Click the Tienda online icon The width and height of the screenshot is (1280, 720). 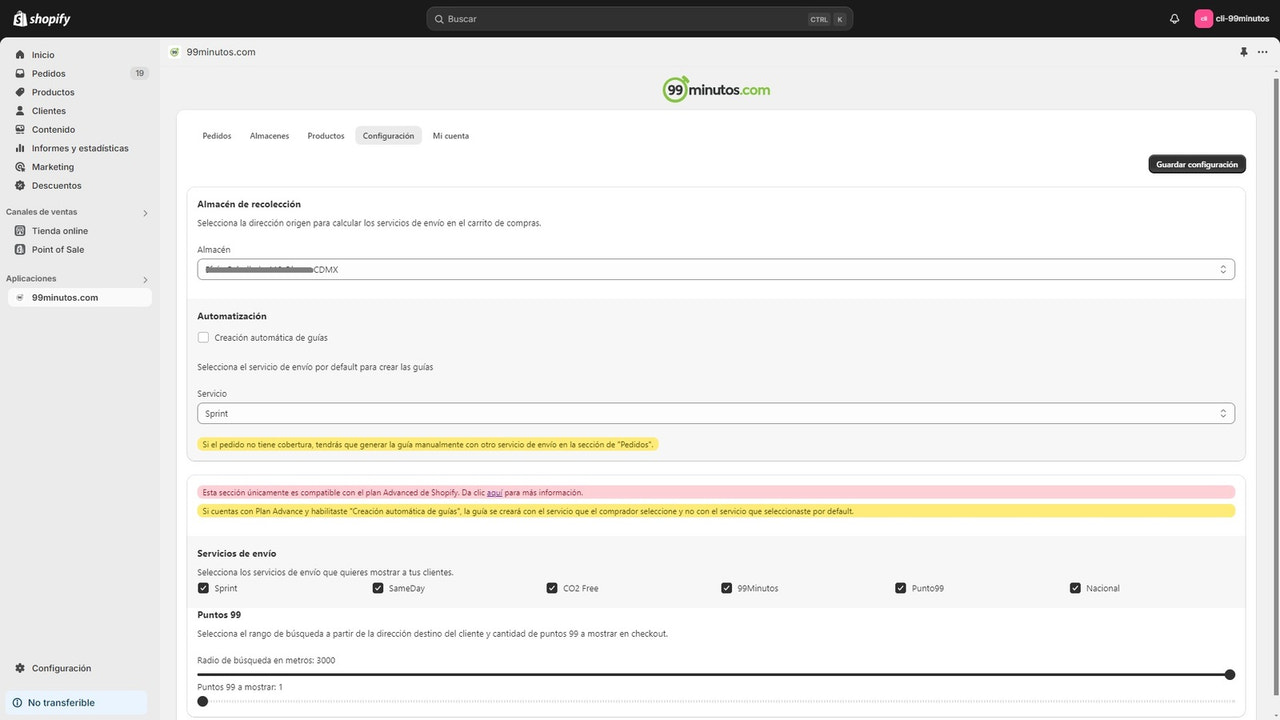click(20, 231)
